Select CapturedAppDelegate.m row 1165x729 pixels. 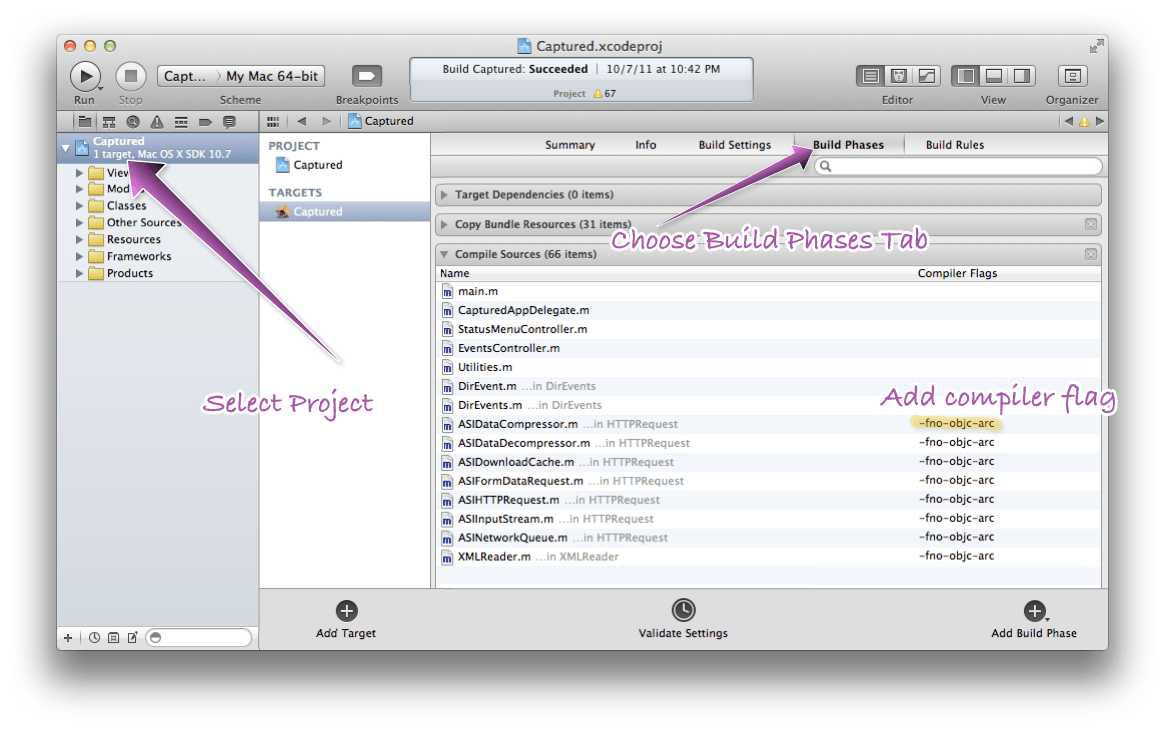768,311
